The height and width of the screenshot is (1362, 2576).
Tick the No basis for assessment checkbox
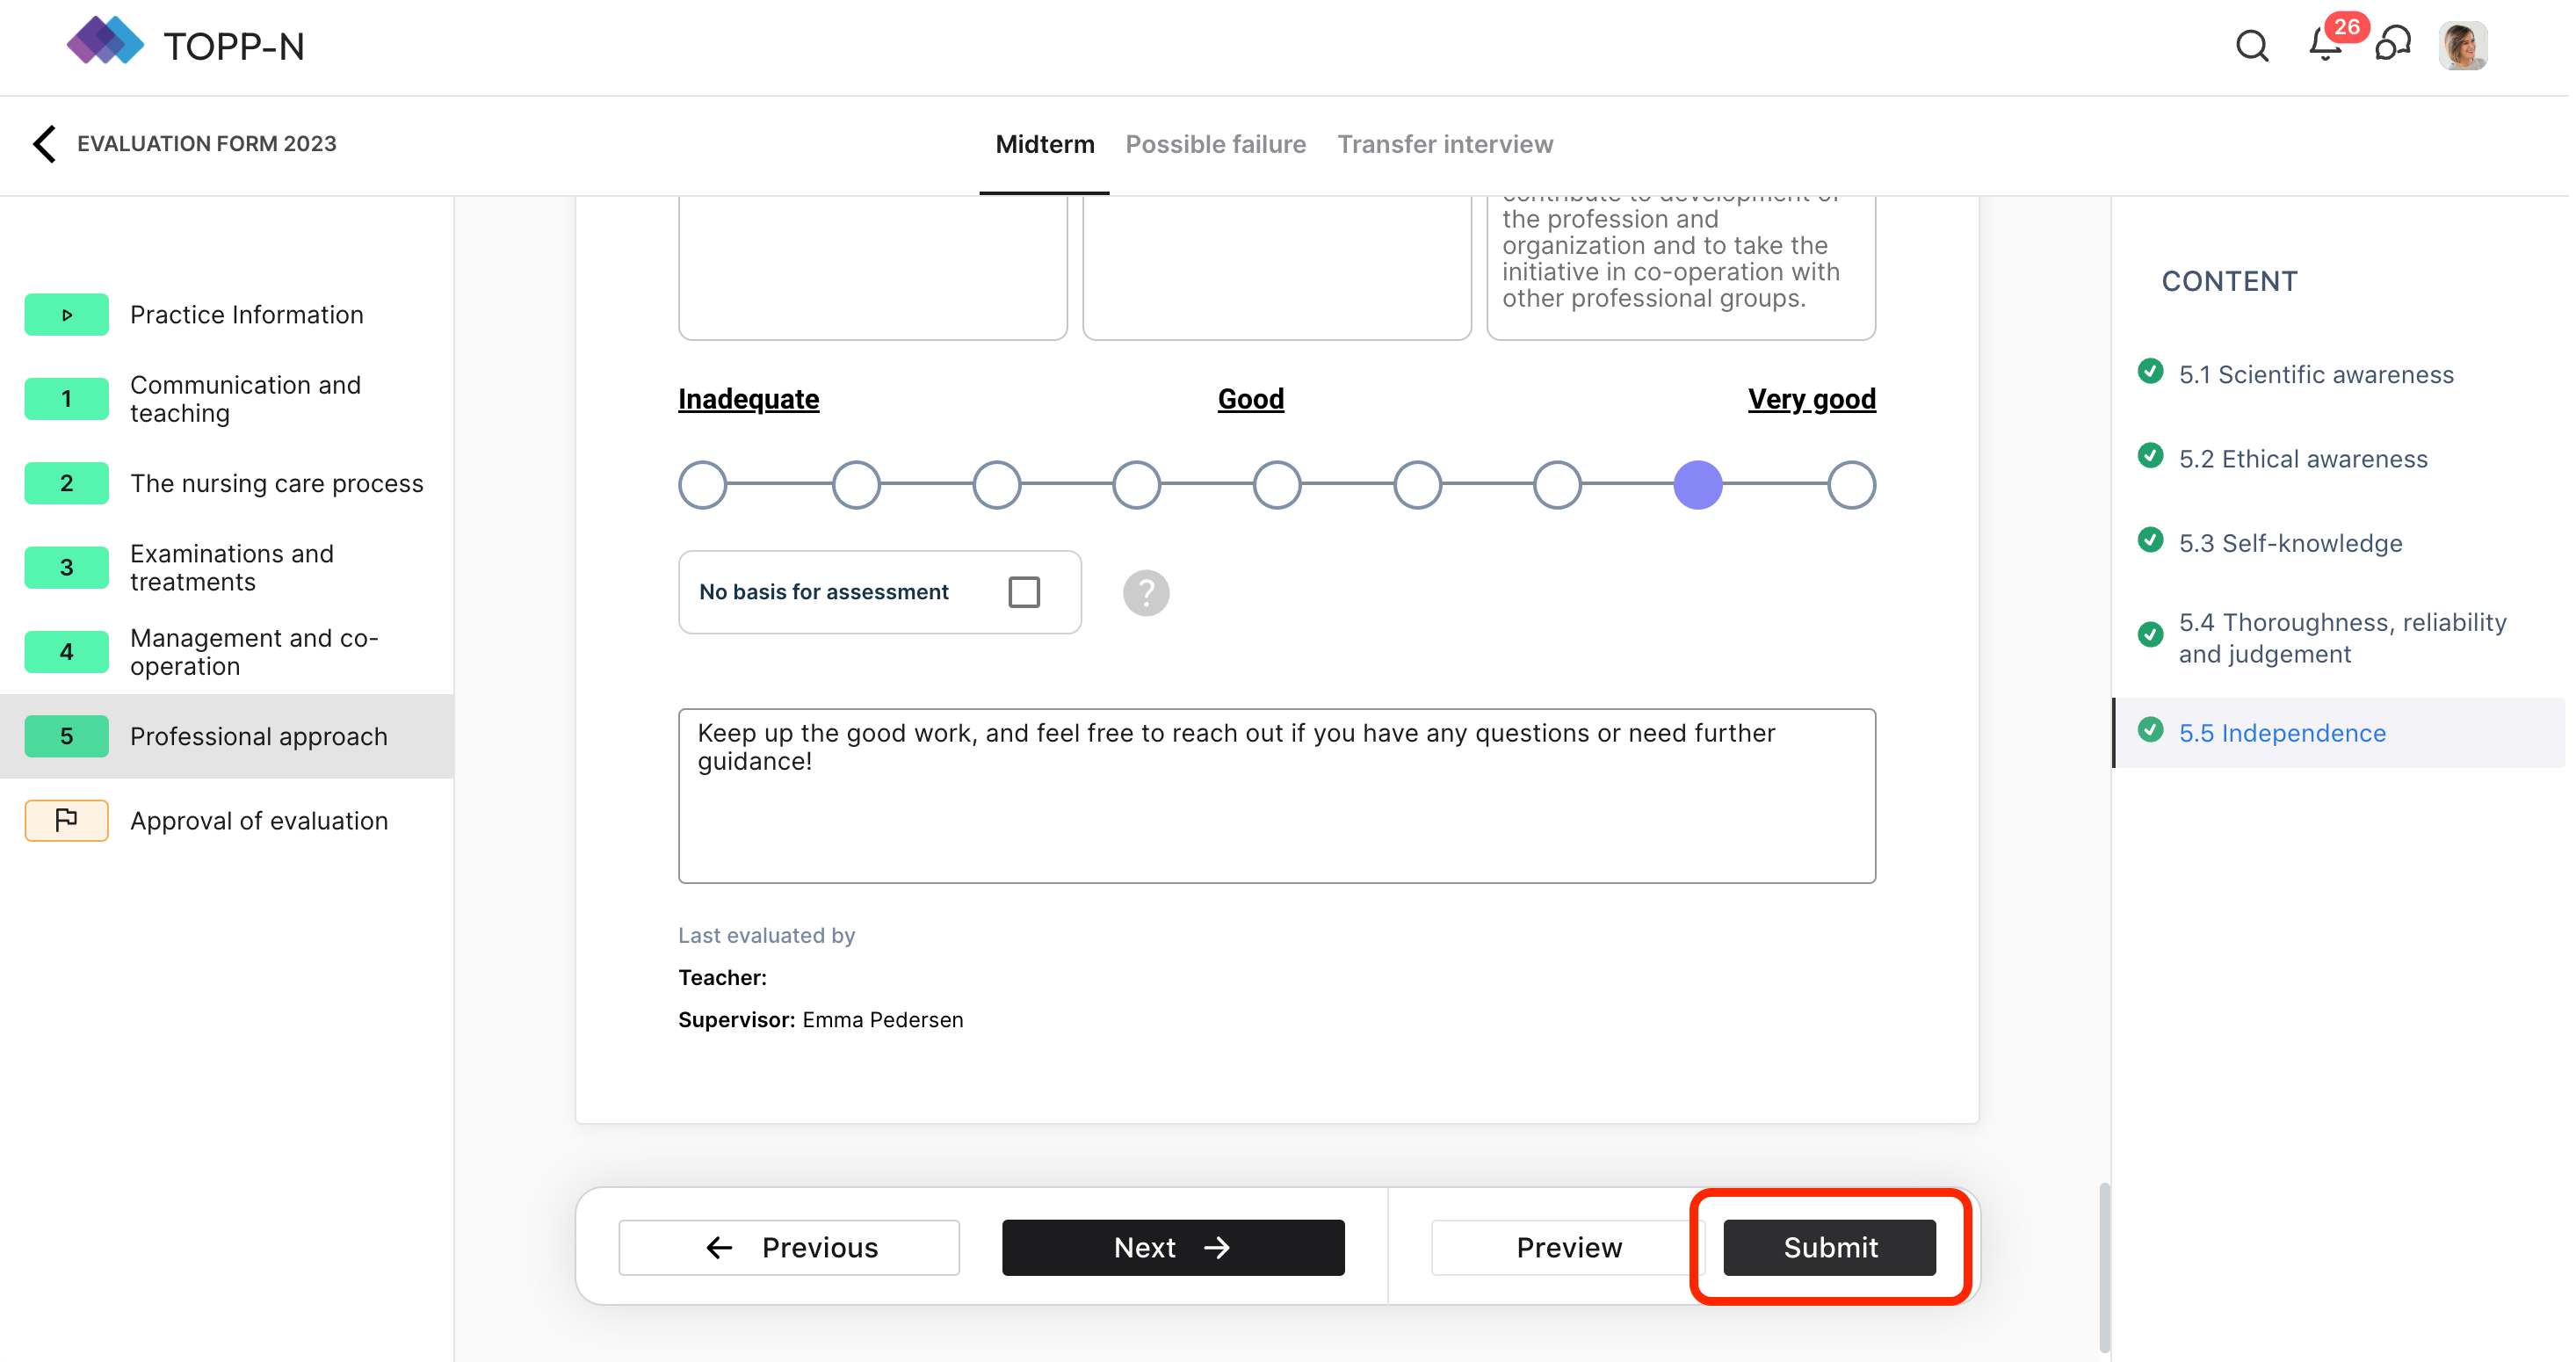point(1023,592)
